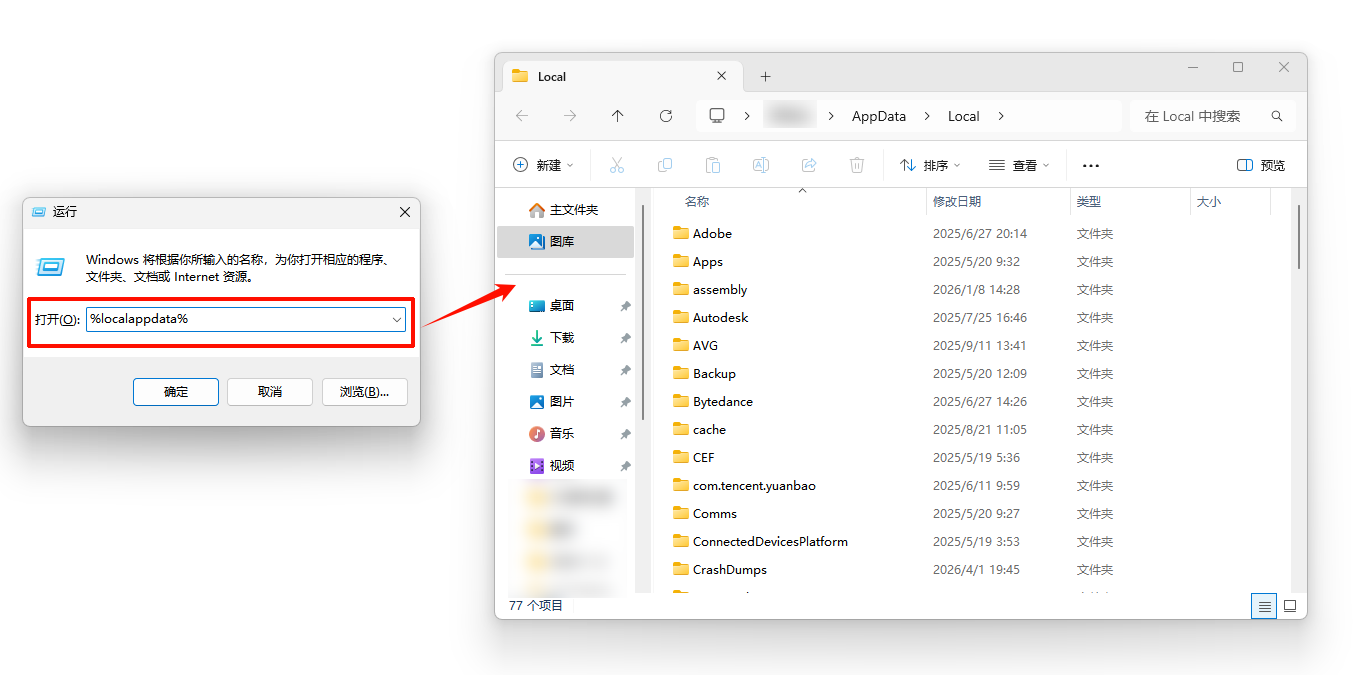
Task: Open the more options ellipsis menu
Action: pos(1091,165)
